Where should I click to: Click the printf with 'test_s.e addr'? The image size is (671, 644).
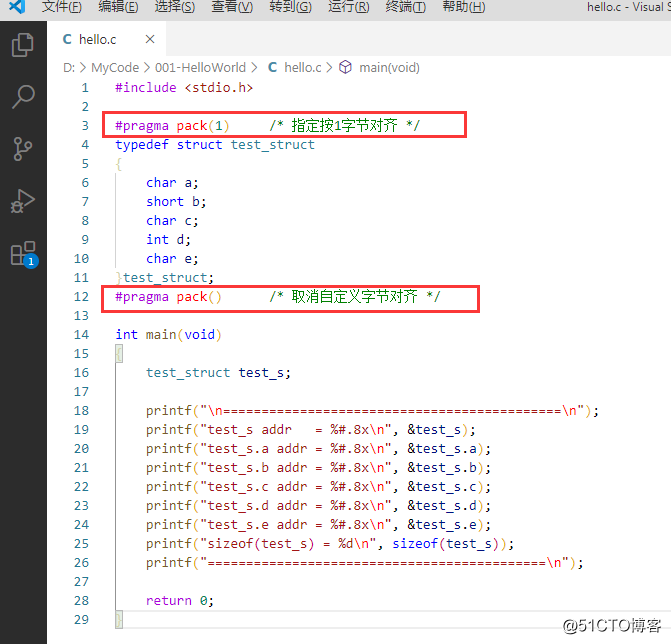[x=318, y=525]
